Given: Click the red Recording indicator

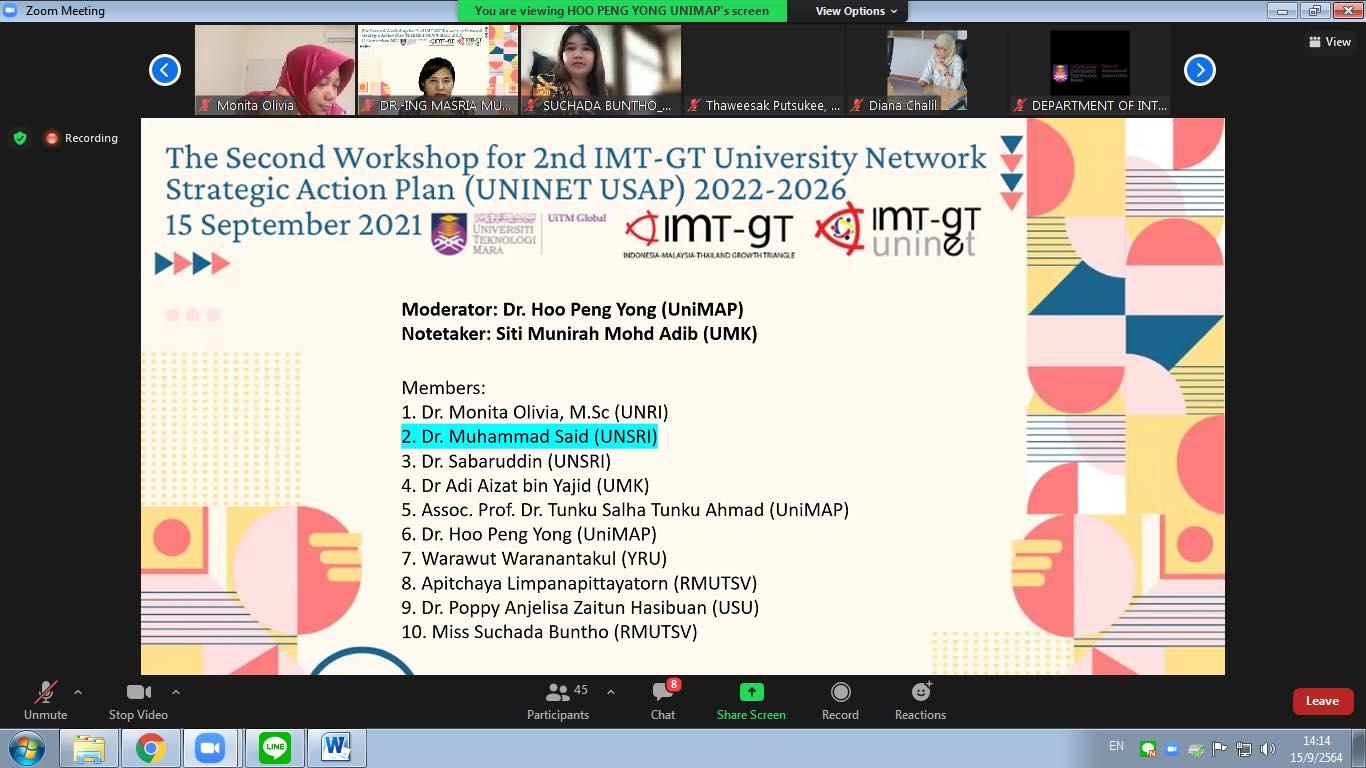Looking at the screenshot, I should [81, 138].
